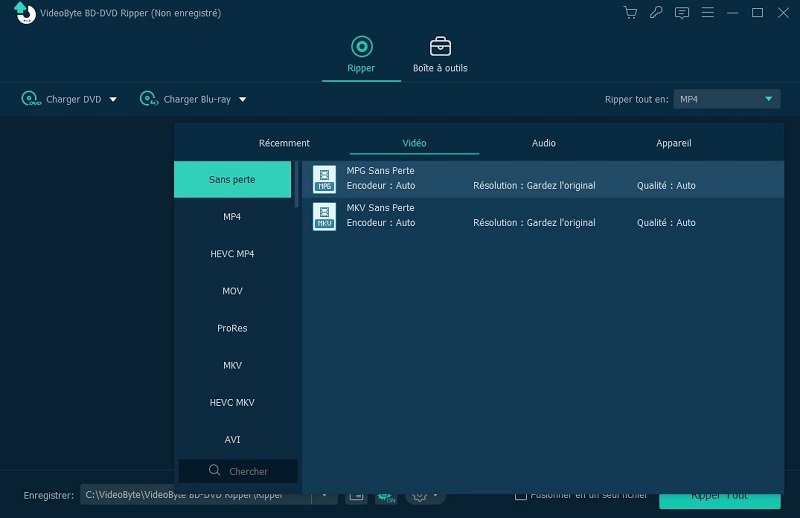Select the Ripper disc icon
This screenshot has height=518, width=800.
[362, 47]
